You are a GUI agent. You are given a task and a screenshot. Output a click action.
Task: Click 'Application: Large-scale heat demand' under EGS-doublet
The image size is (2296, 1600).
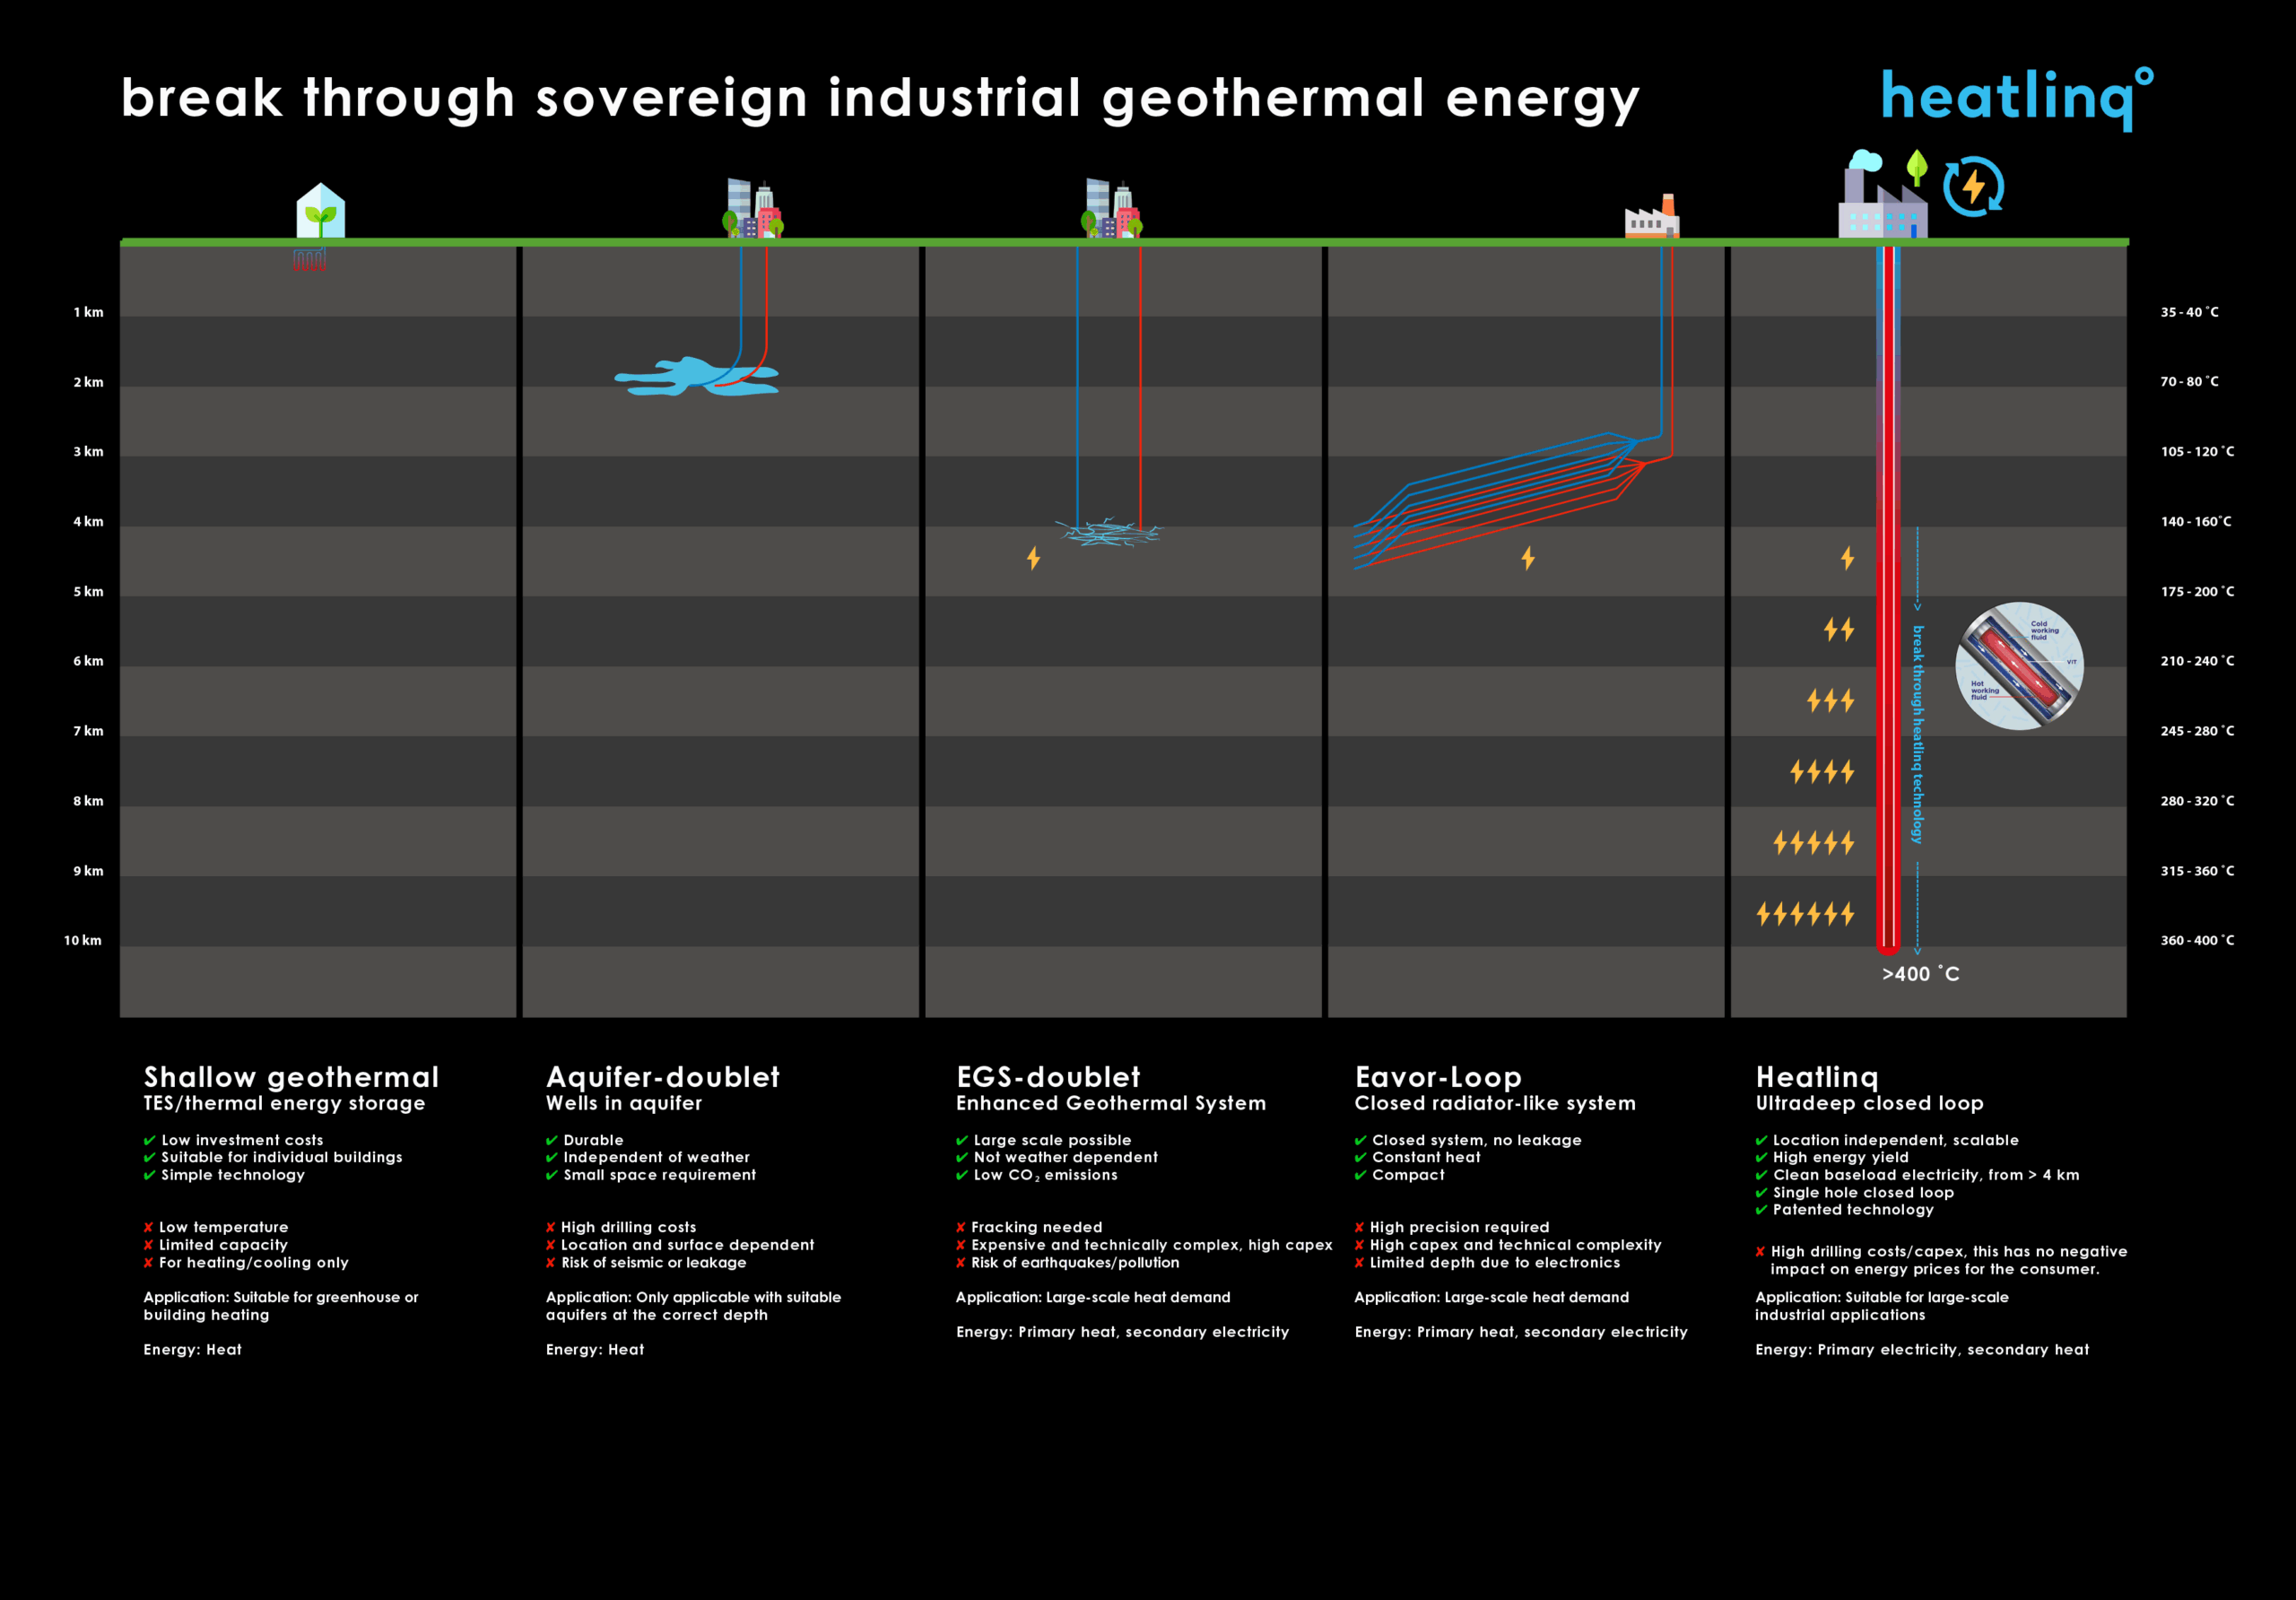tap(1093, 1298)
